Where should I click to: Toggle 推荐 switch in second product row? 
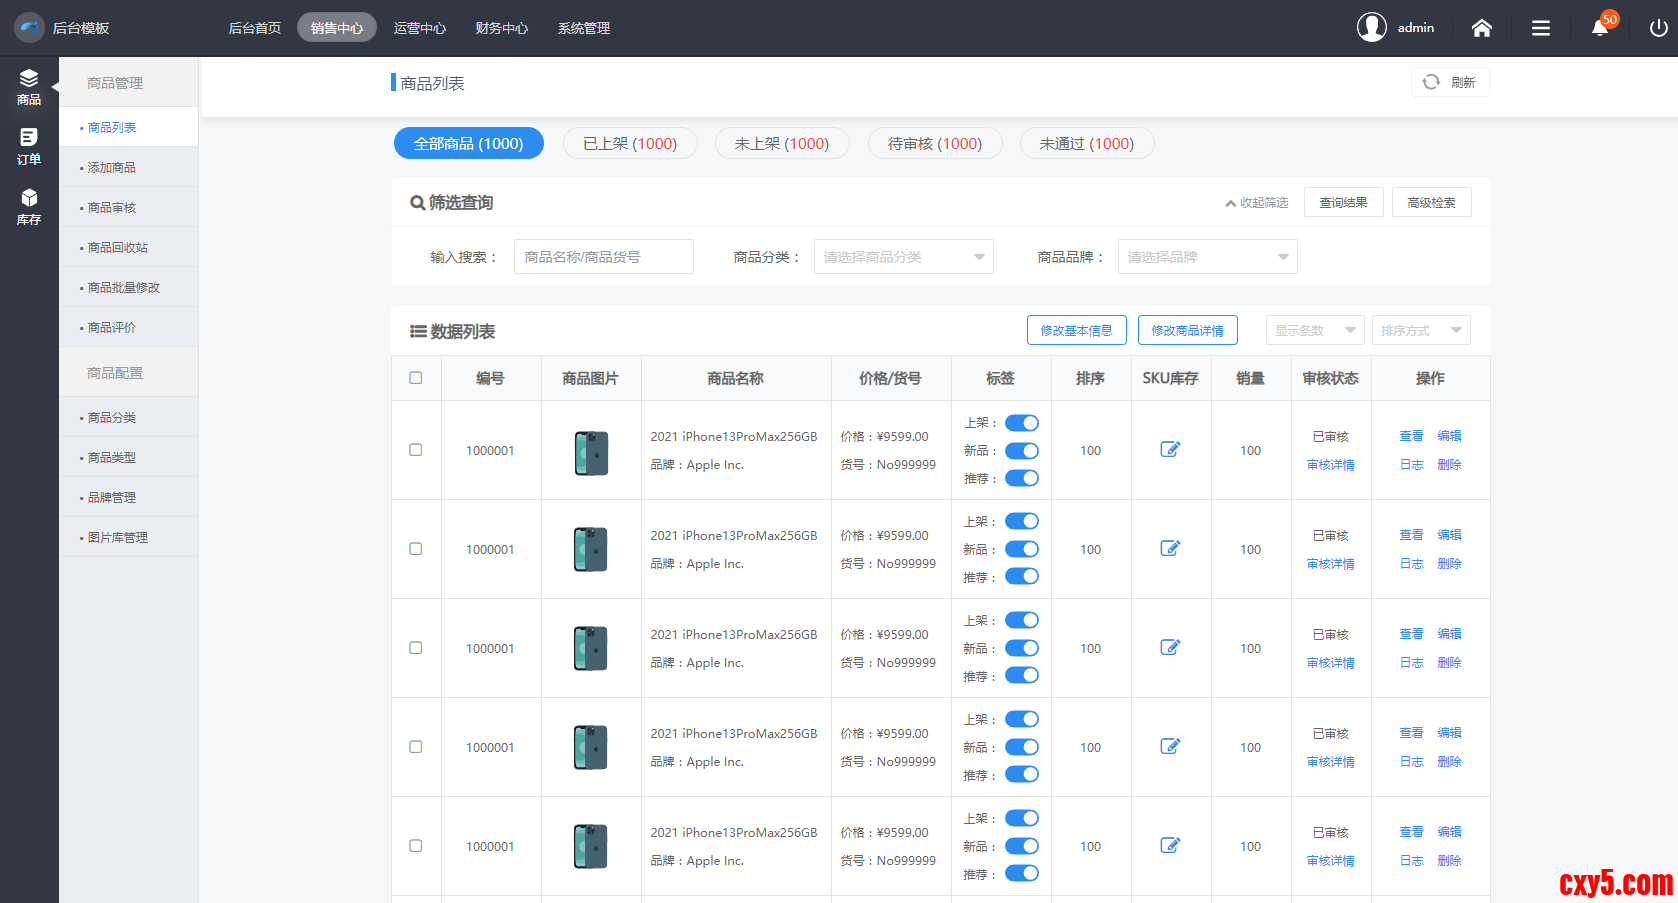[1021, 576]
